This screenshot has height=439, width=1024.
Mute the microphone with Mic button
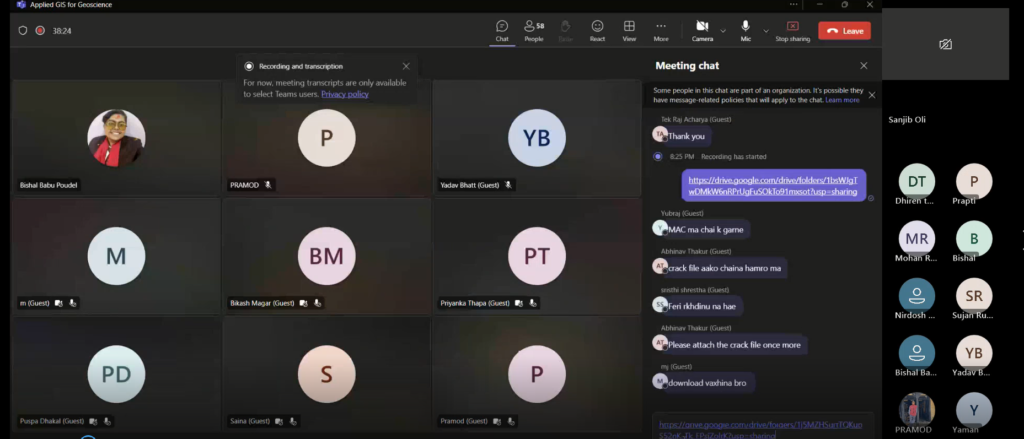(x=745, y=29)
